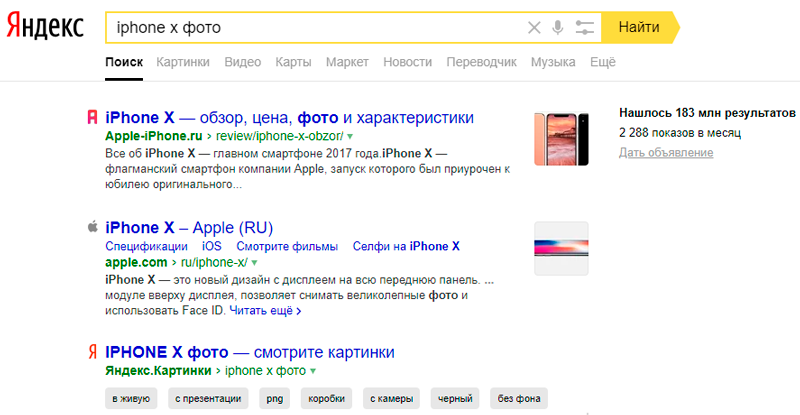Click the Яндекс logo
This screenshot has width=800, height=415.
(45, 27)
